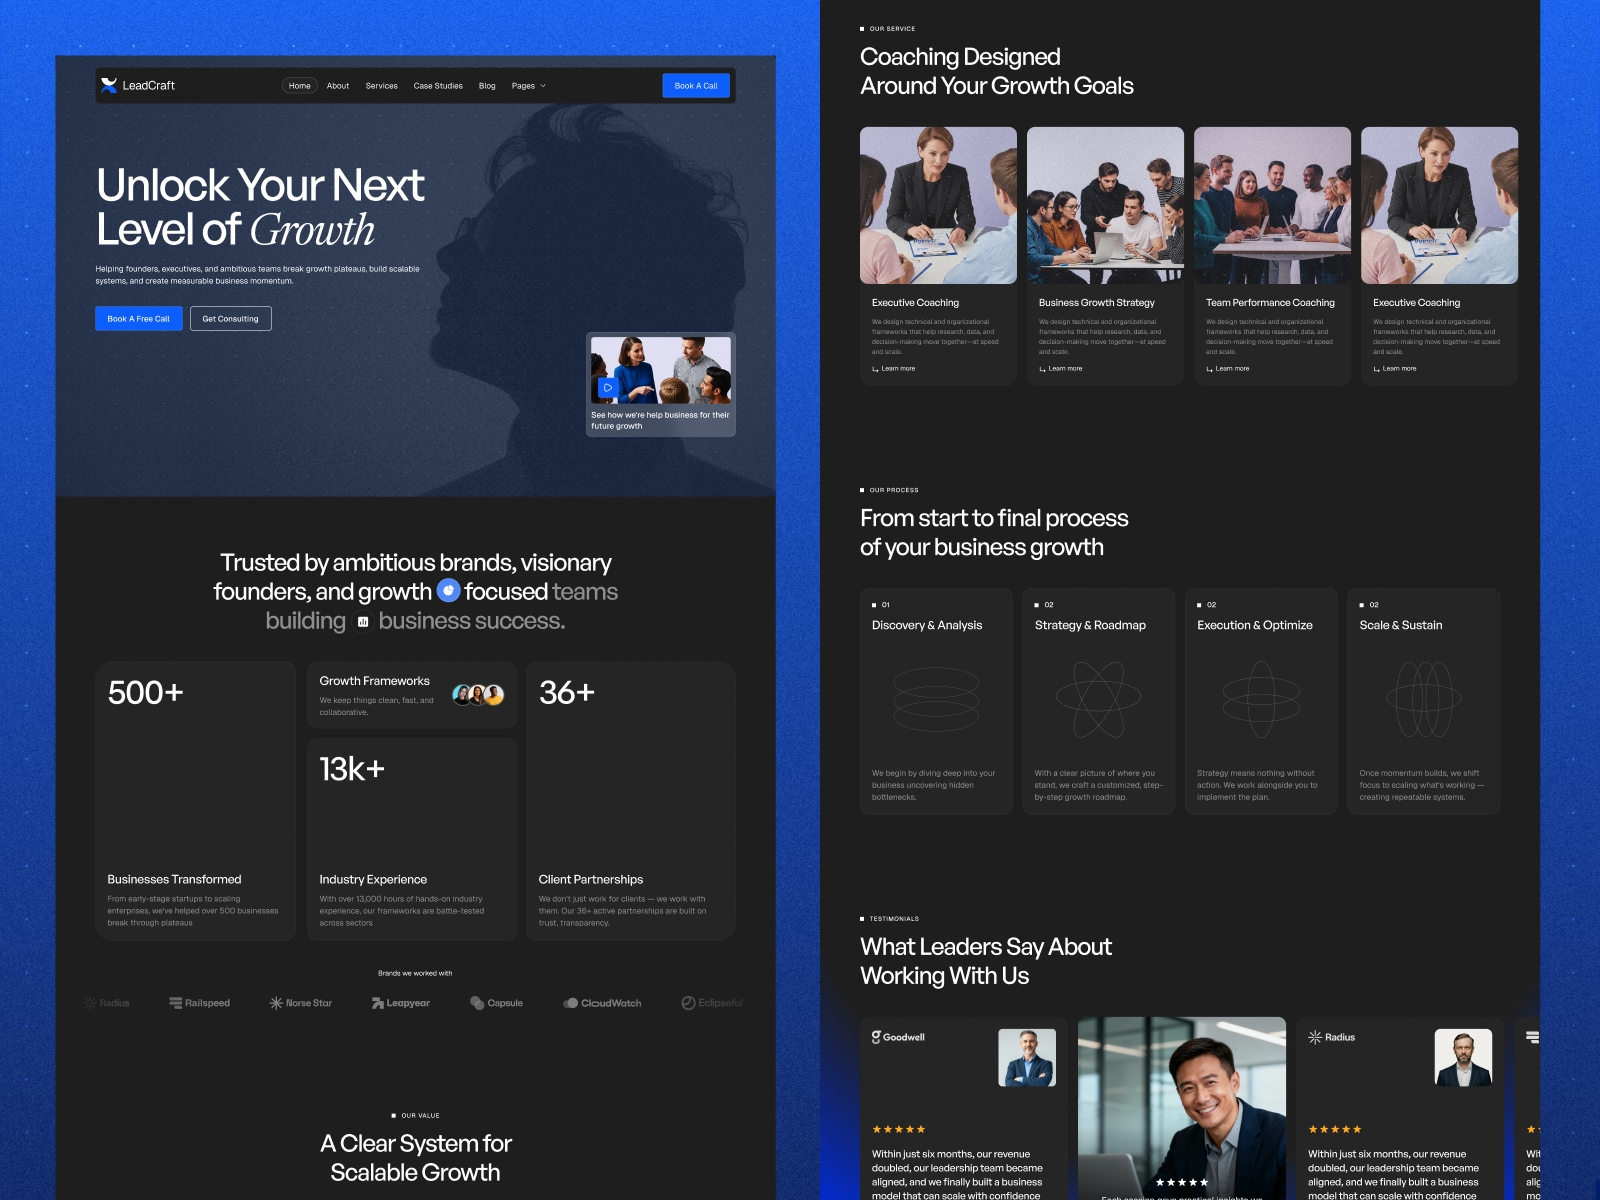Open the hero video thumbnail of team meeting
The height and width of the screenshot is (1200, 1600).
pos(661,370)
